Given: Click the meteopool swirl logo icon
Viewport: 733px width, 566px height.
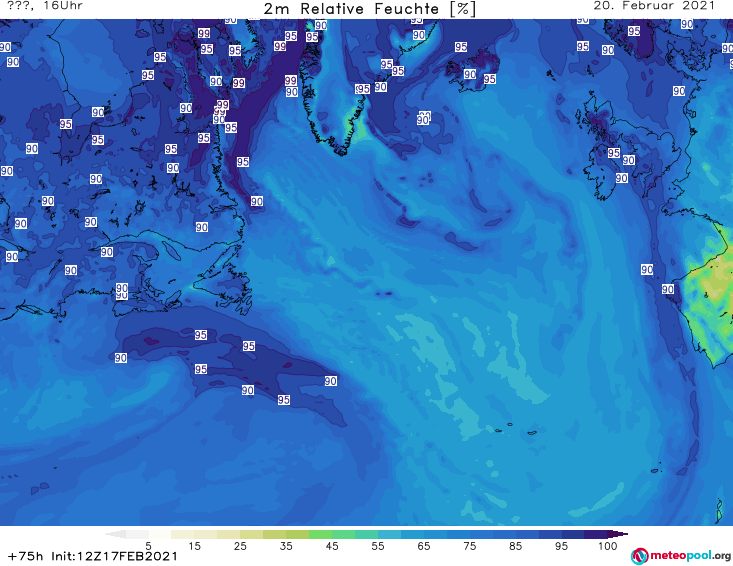Looking at the screenshot, I should pyautogui.click(x=639, y=556).
